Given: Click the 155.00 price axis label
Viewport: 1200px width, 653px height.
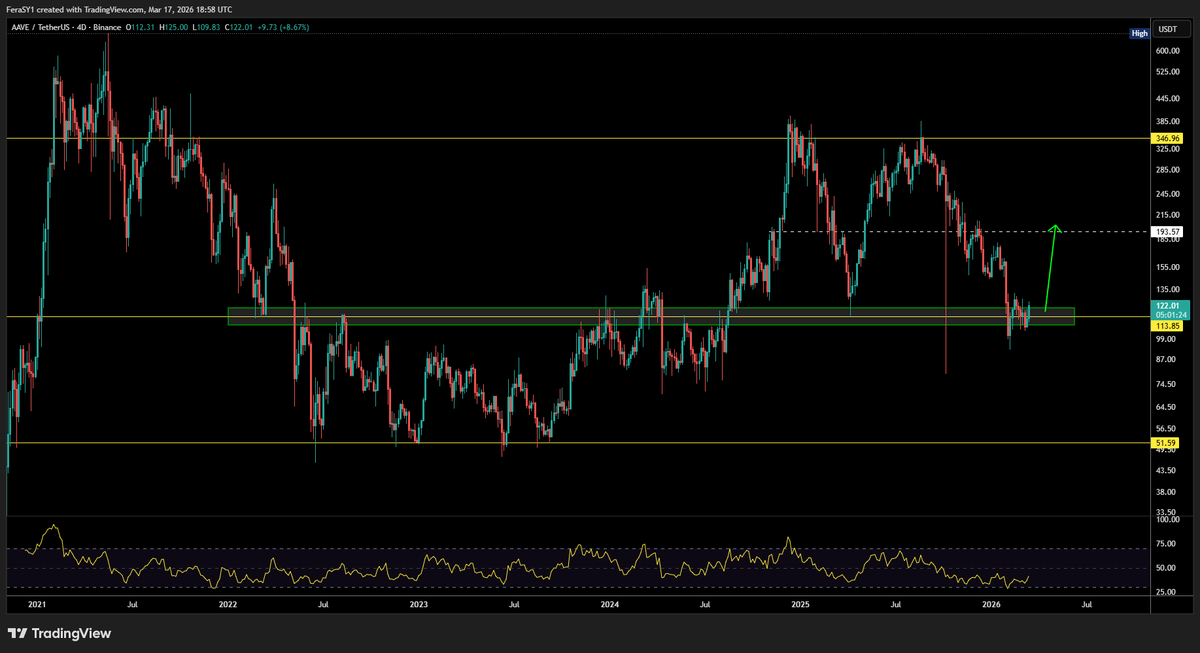Looking at the screenshot, I should [1166, 267].
